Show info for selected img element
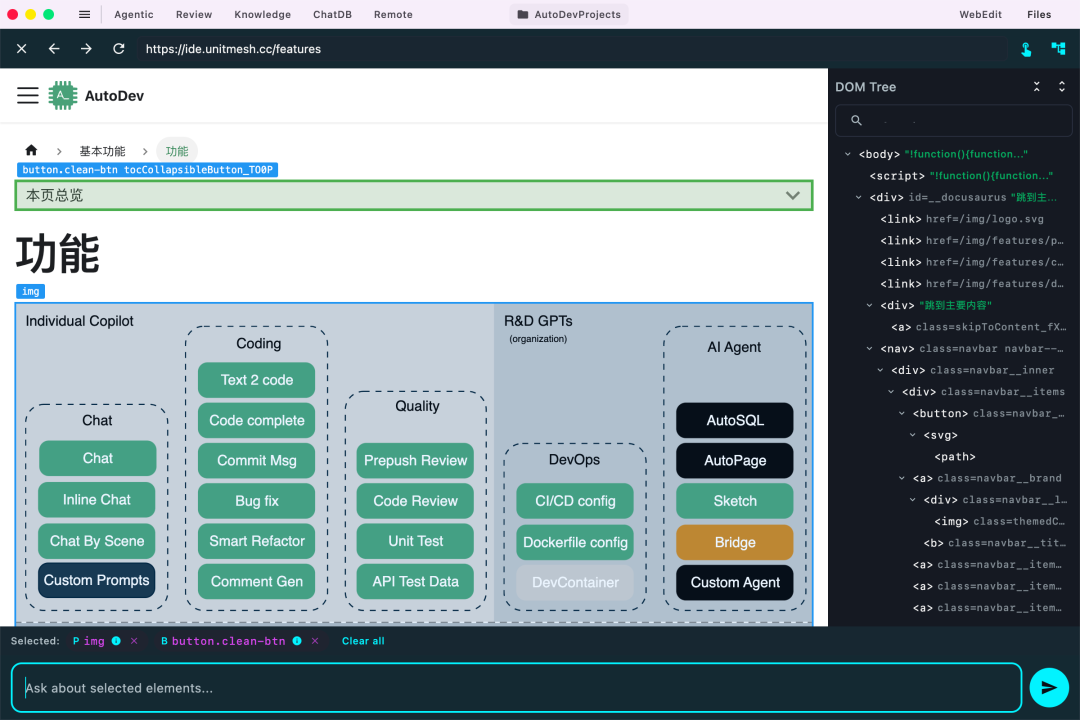This screenshot has height=720, width=1080. click(116, 641)
